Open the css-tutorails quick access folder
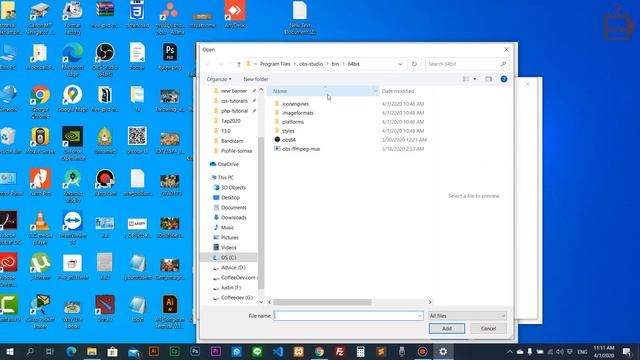Image resolution: width=640 pixels, height=360 pixels. click(234, 101)
